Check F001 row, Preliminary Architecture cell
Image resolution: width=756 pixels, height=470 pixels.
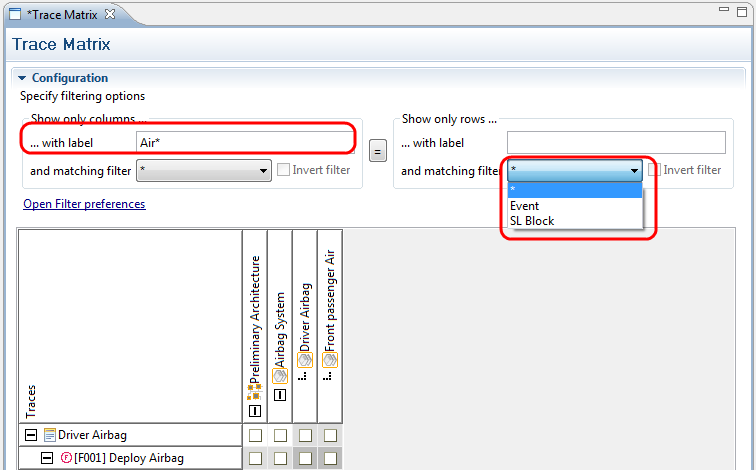(255, 458)
